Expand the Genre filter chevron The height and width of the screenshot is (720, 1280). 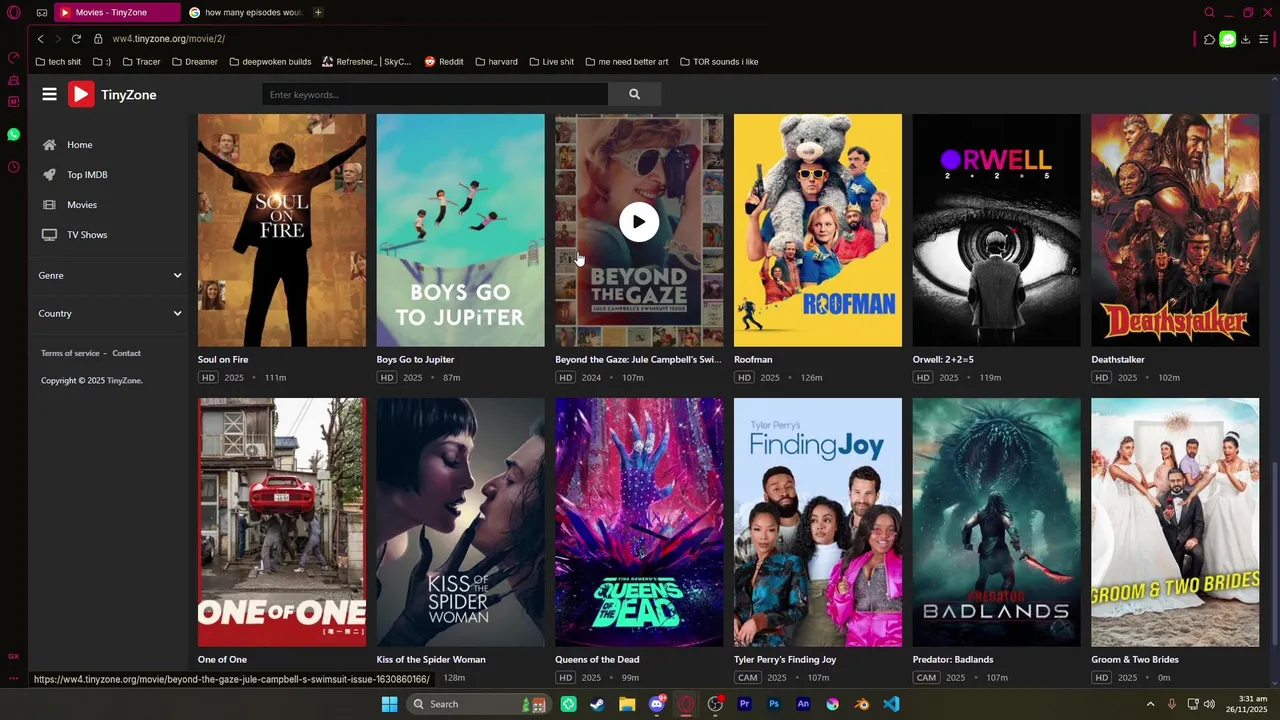click(177, 275)
